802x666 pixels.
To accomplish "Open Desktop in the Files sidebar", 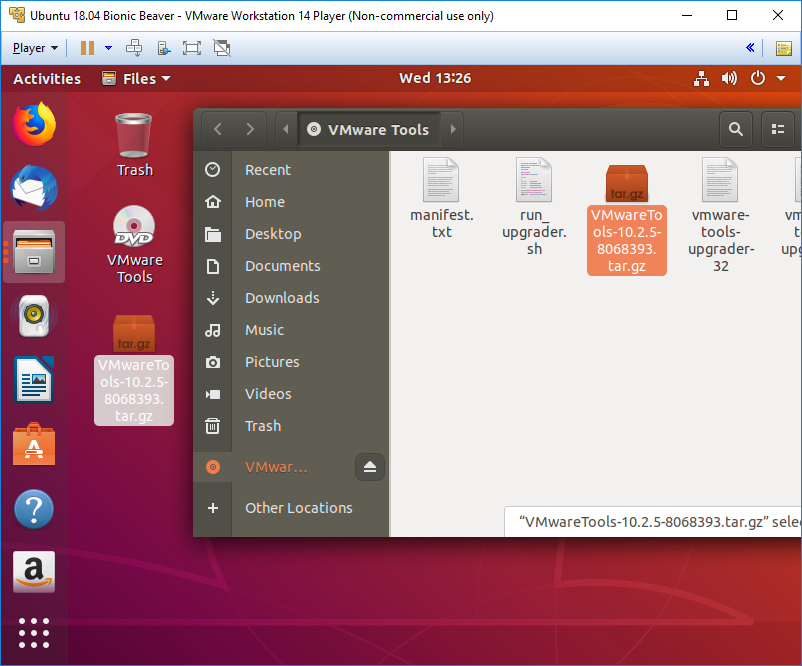I will [291, 234].
